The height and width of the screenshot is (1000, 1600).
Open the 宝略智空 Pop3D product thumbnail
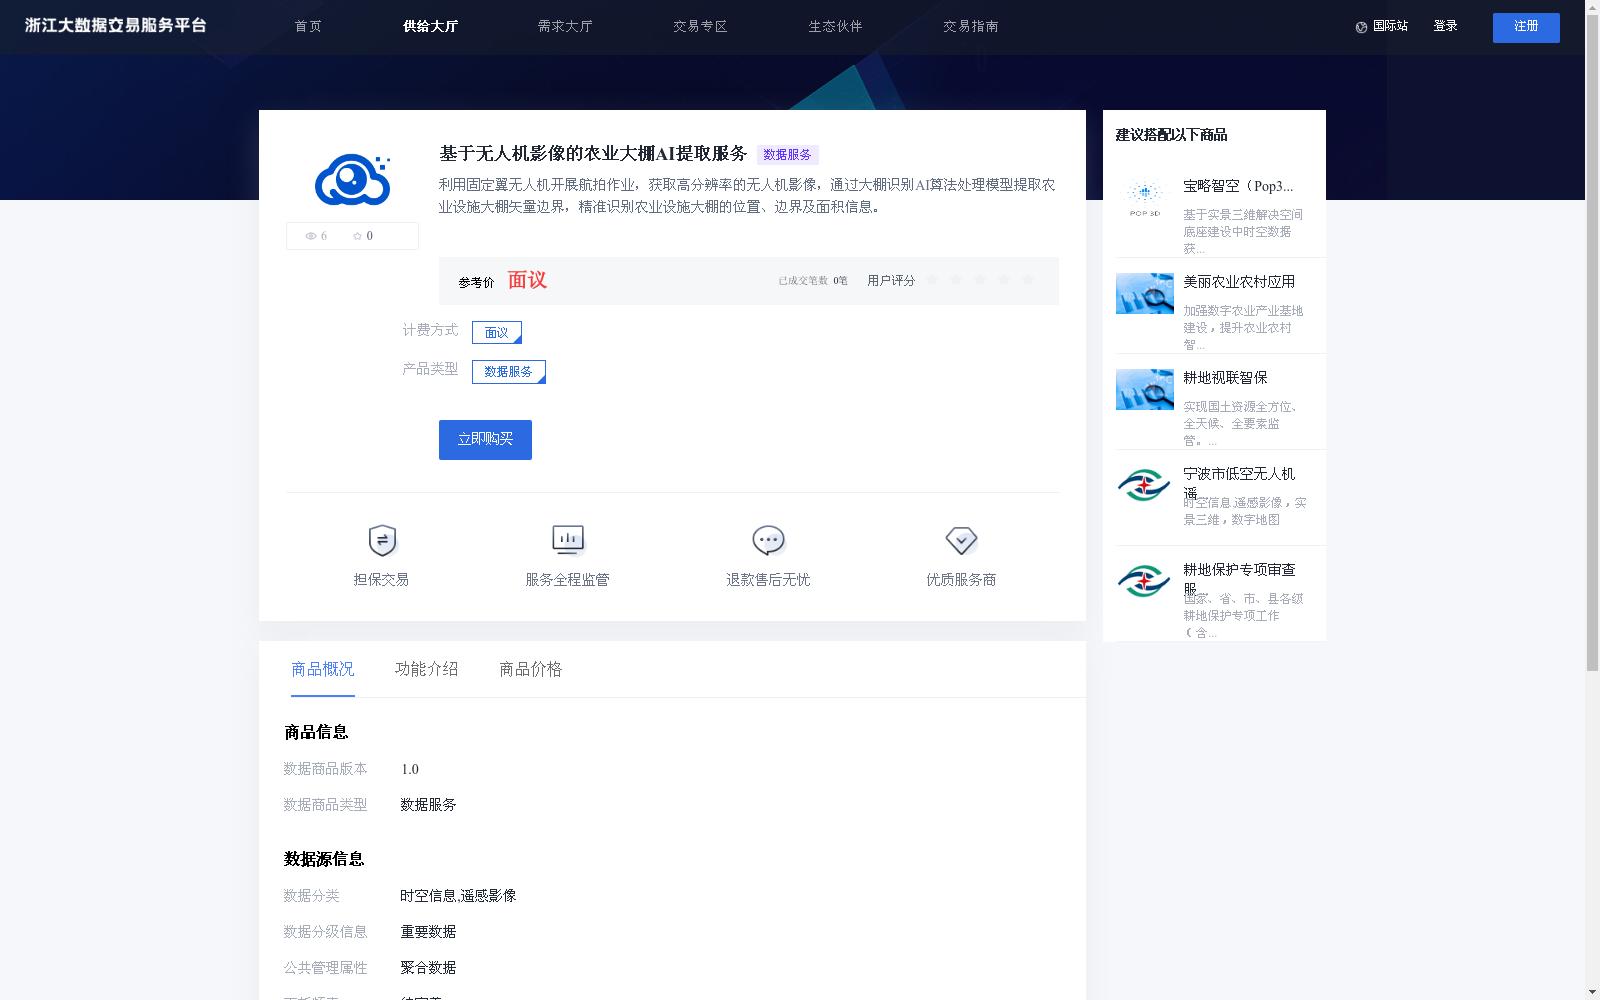pos(1145,198)
